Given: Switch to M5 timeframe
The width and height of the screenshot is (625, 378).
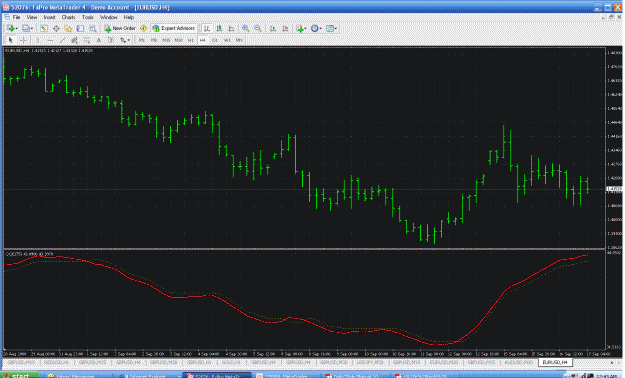Looking at the screenshot, I should pyautogui.click(x=154, y=40).
